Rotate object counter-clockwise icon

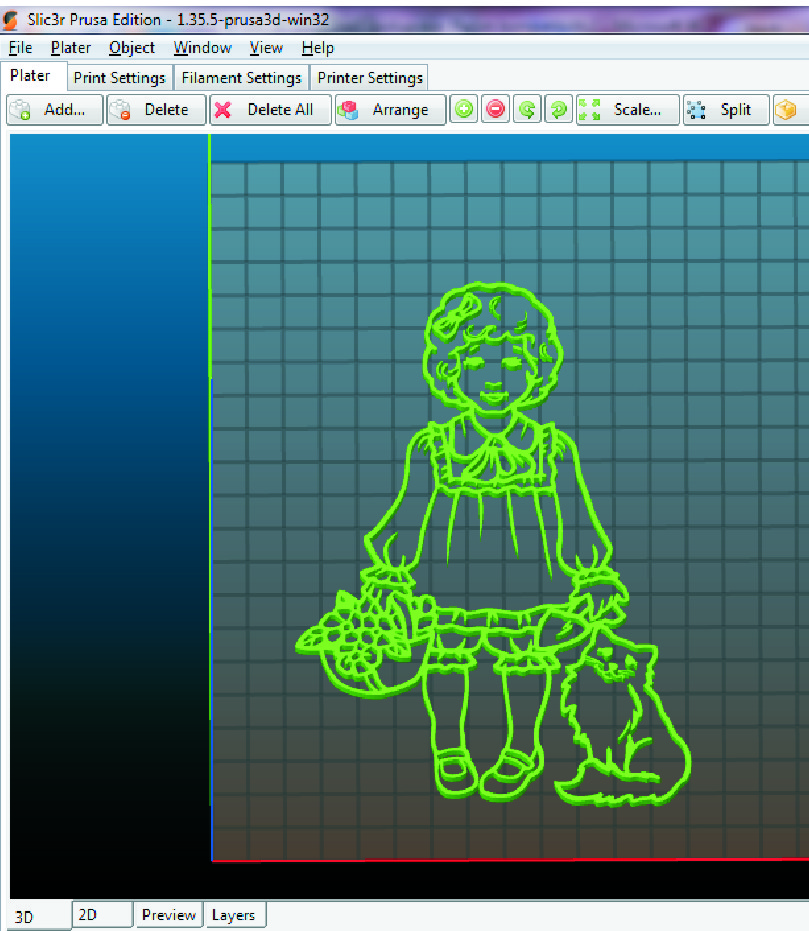point(527,110)
